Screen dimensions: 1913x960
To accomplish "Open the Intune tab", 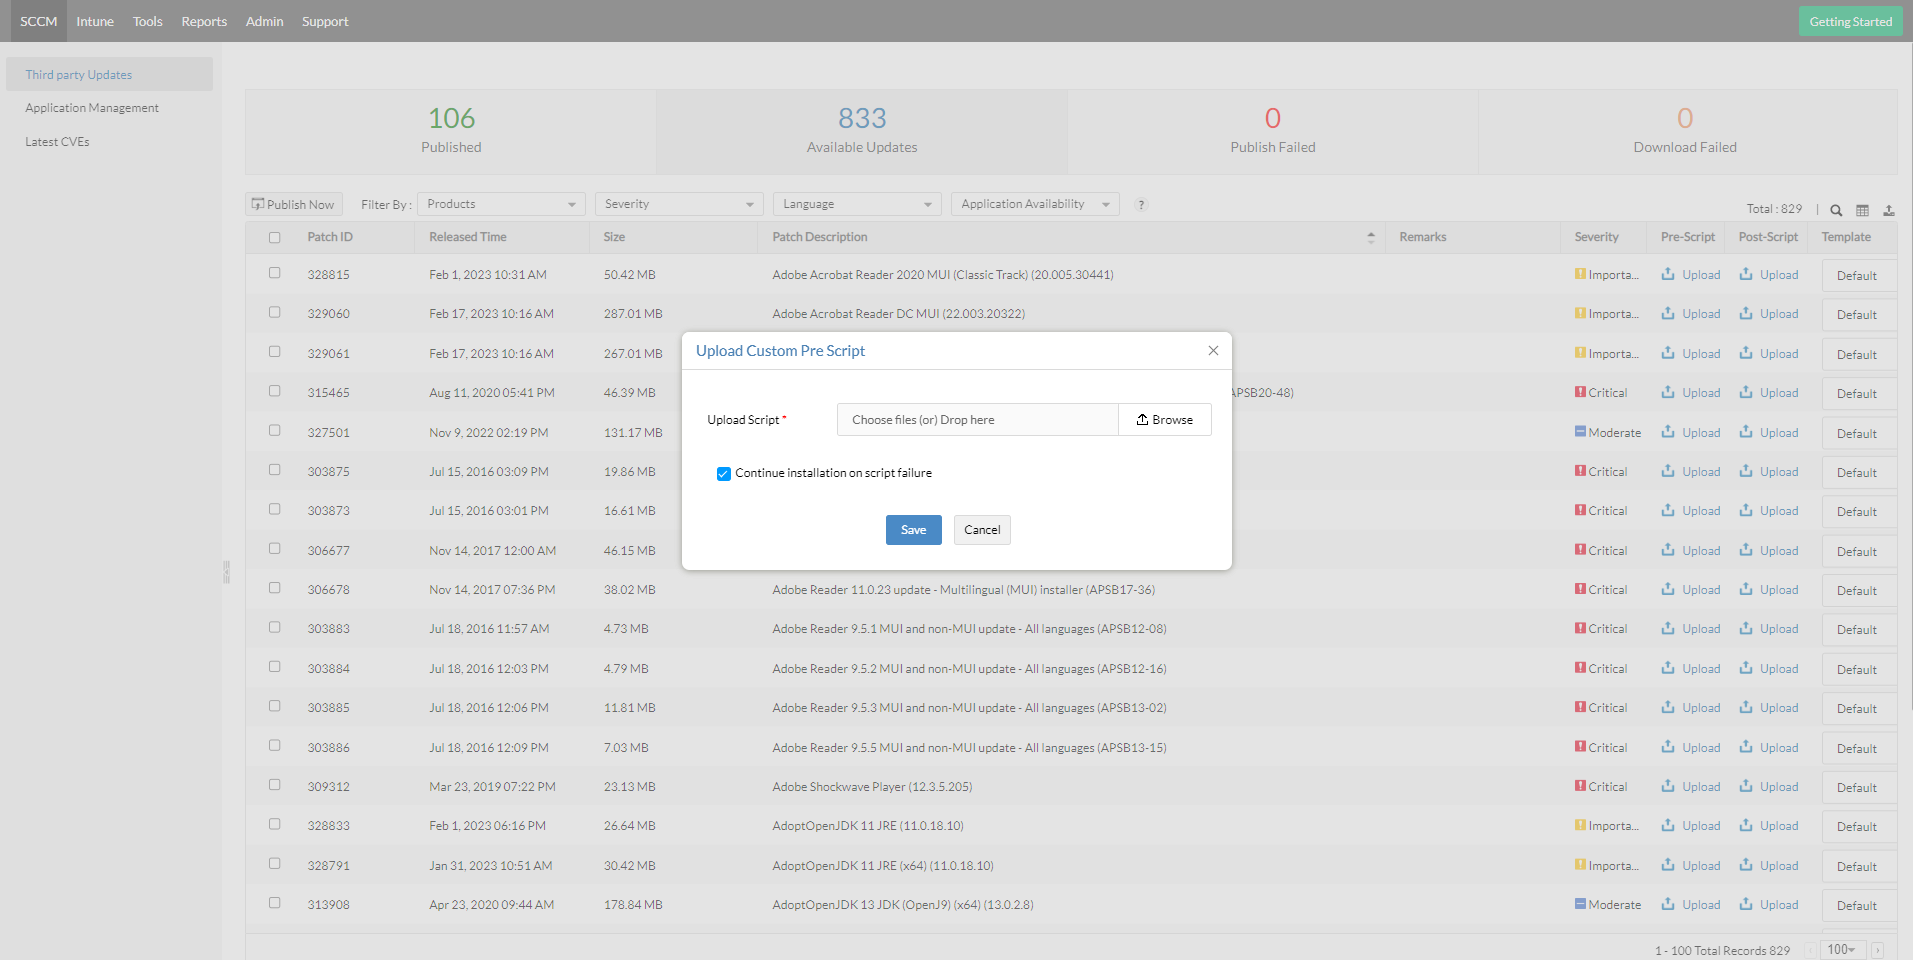I will click(x=95, y=21).
